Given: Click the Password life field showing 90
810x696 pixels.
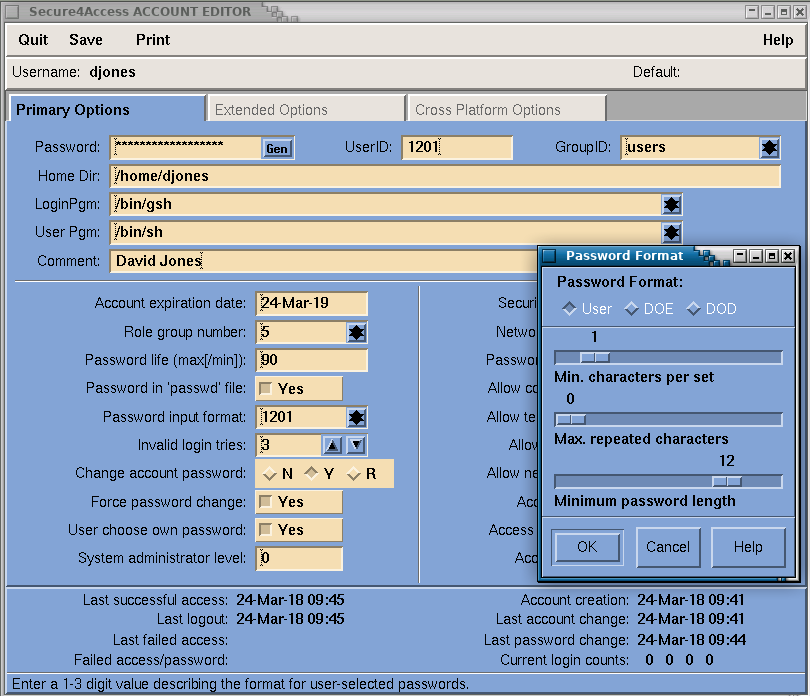Looking at the screenshot, I should pos(311,360).
